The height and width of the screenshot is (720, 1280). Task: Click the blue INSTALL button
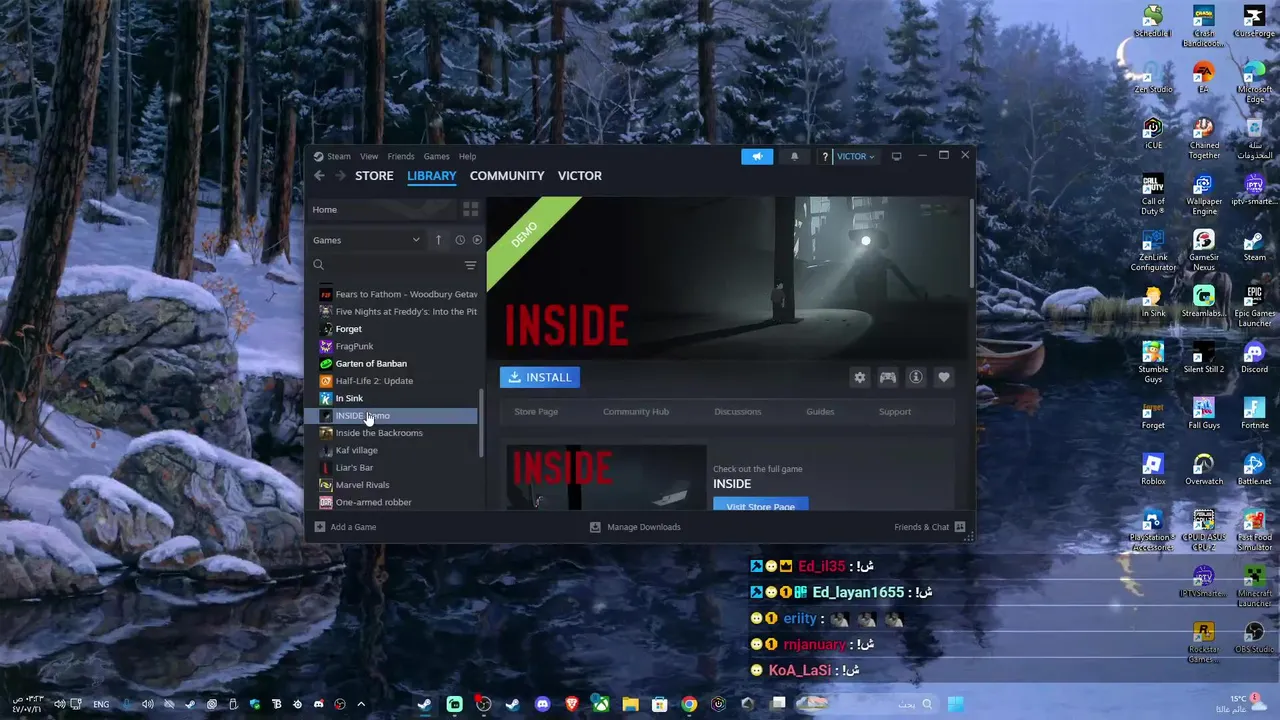(540, 377)
